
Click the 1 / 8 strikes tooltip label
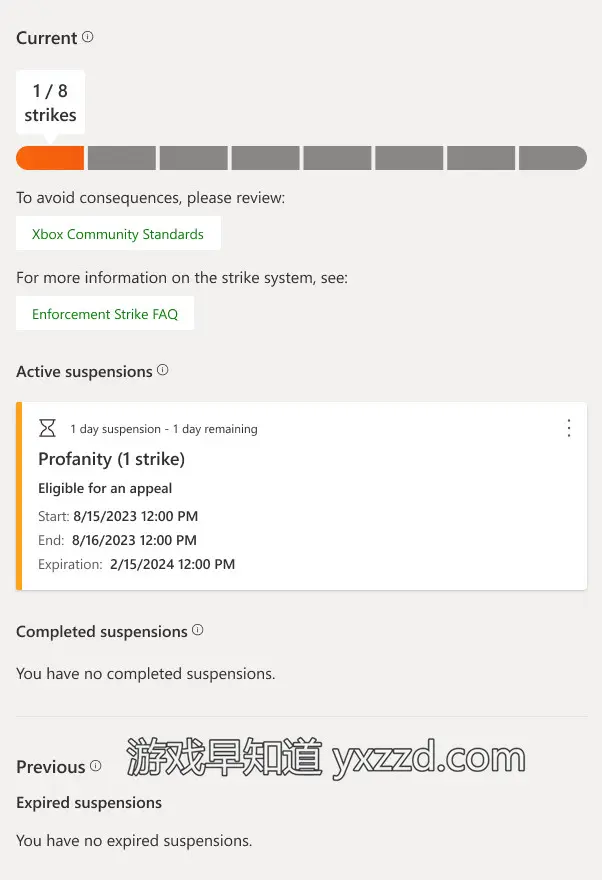tap(50, 103)
